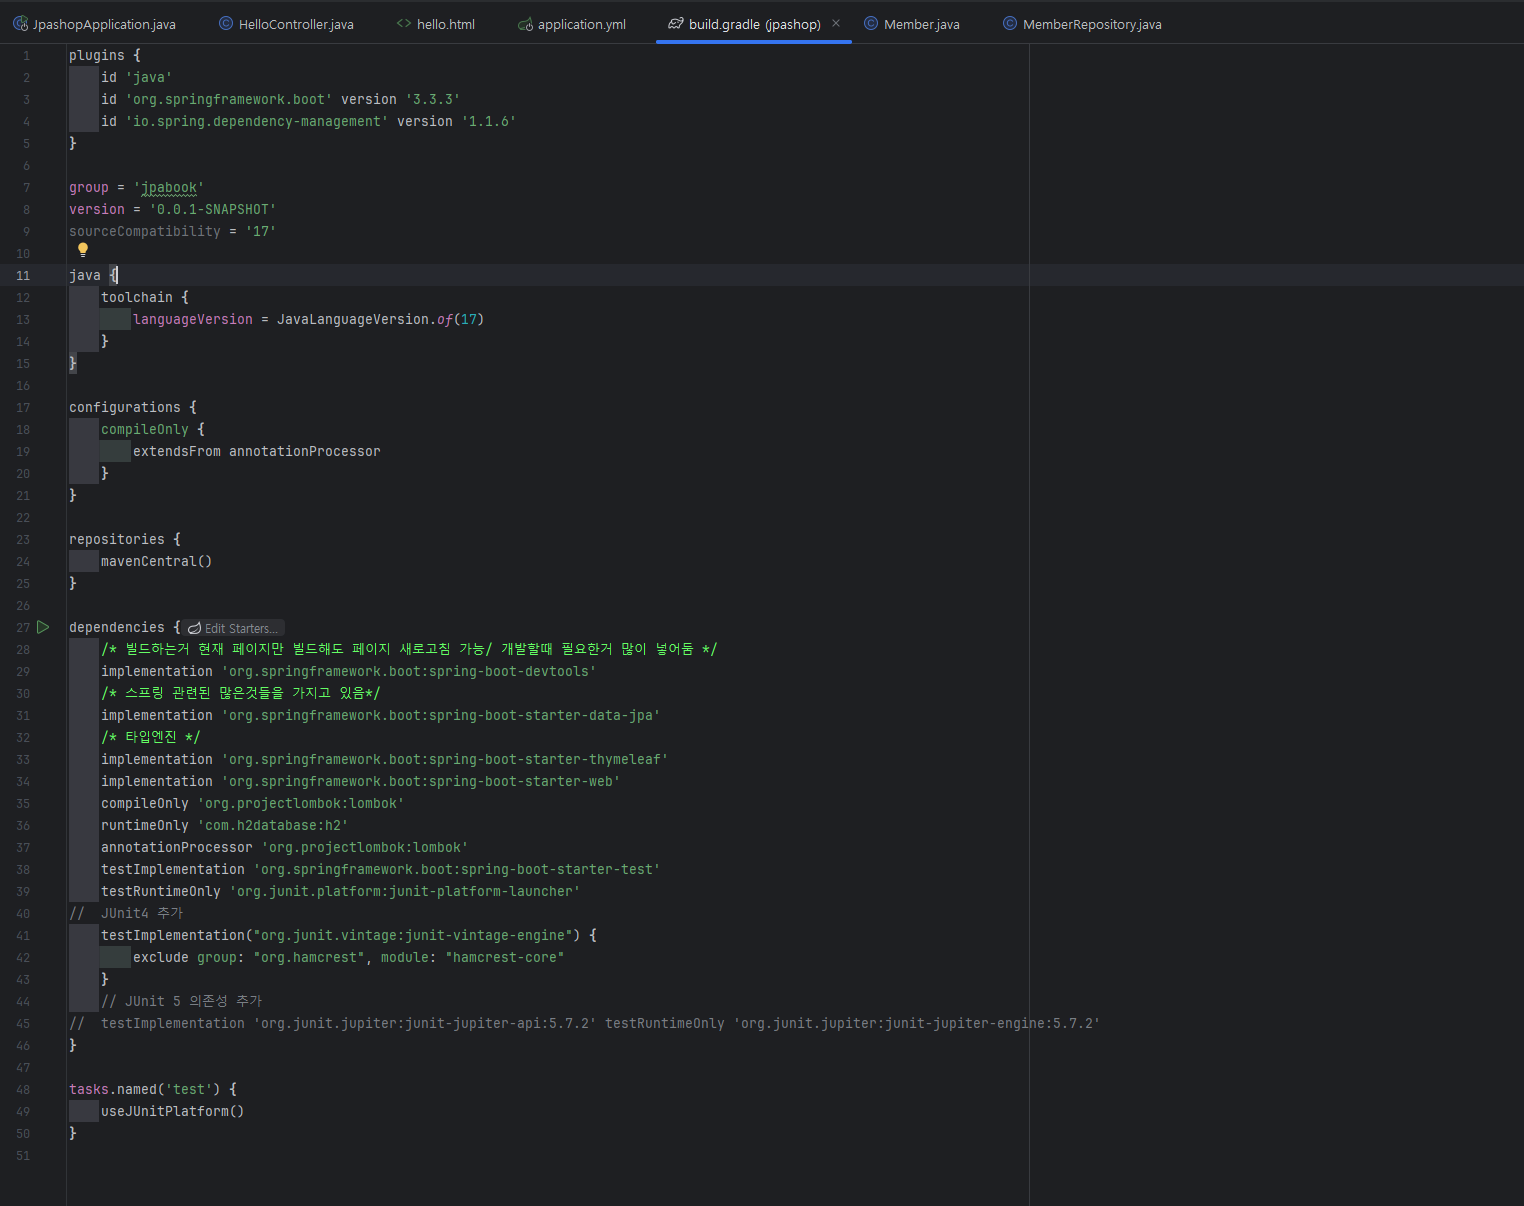The width and height of the screenshot is (1524, 1206).
Task: Select the build.gradle (jpashop) tab
Action: (754, 24)
